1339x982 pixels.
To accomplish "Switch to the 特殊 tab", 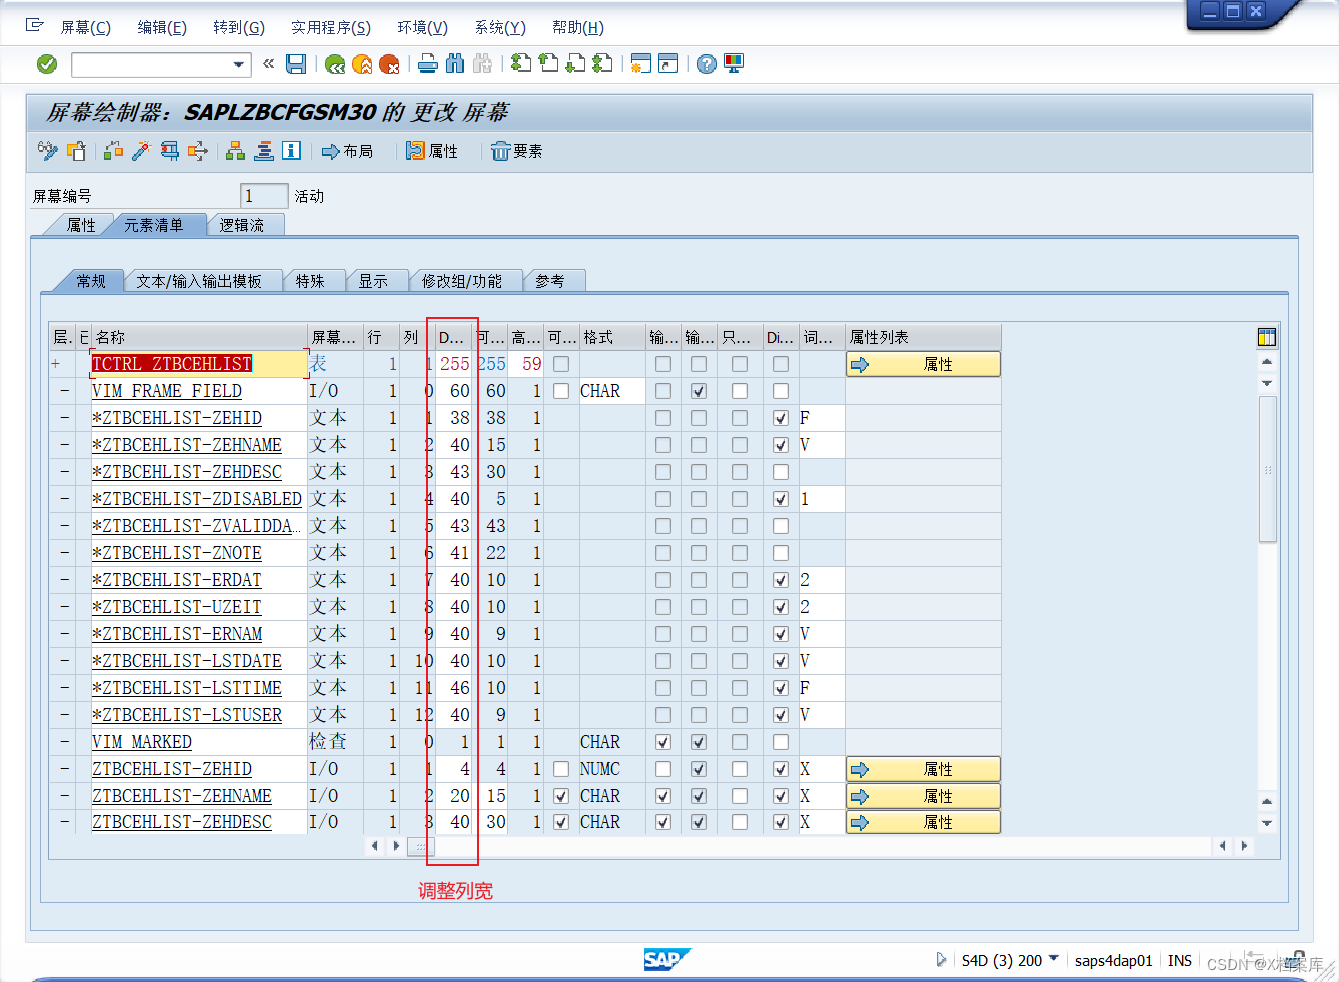I will pyautogui.click(x=310, y=281).
